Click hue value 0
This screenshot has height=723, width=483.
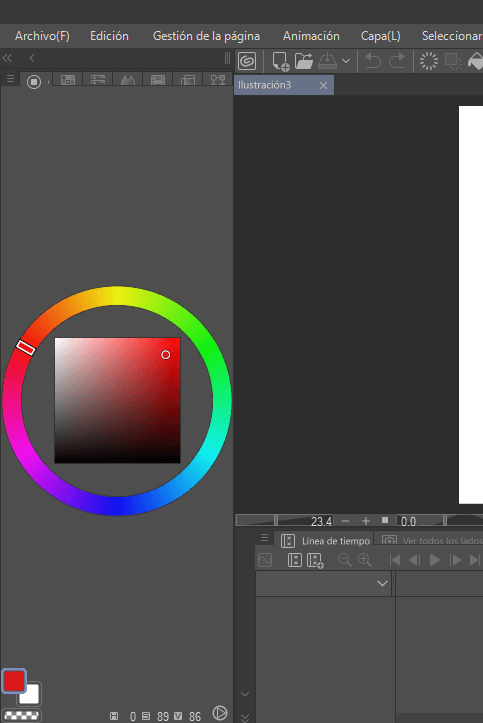click(133, 717)
